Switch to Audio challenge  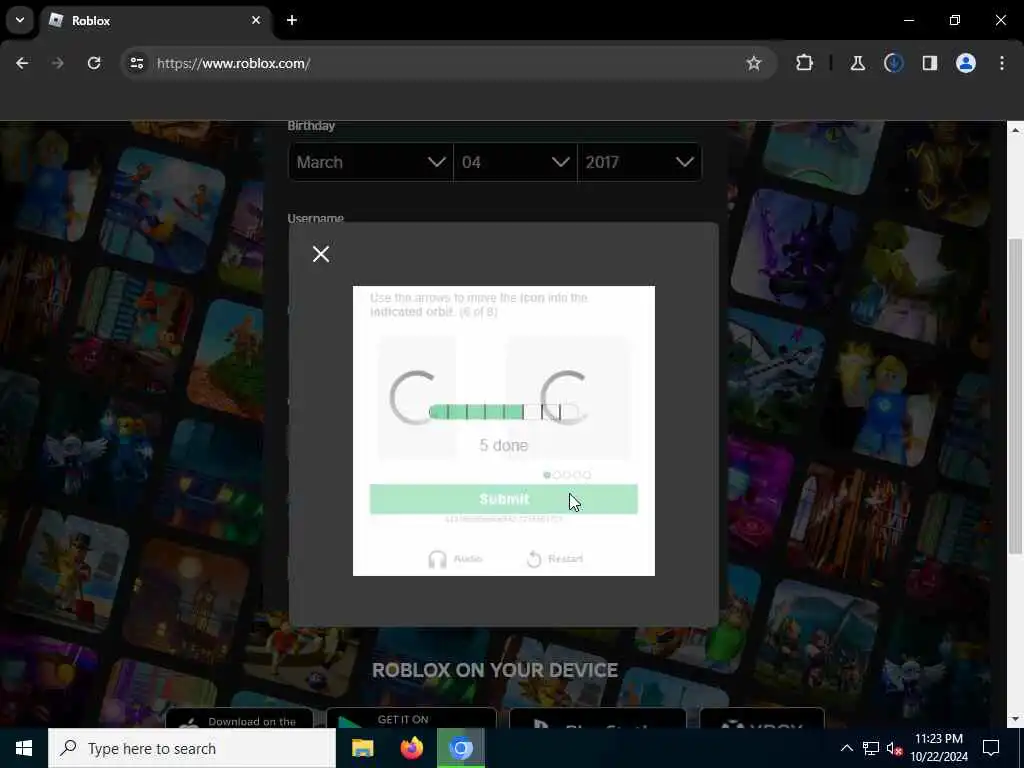(455, 559)
